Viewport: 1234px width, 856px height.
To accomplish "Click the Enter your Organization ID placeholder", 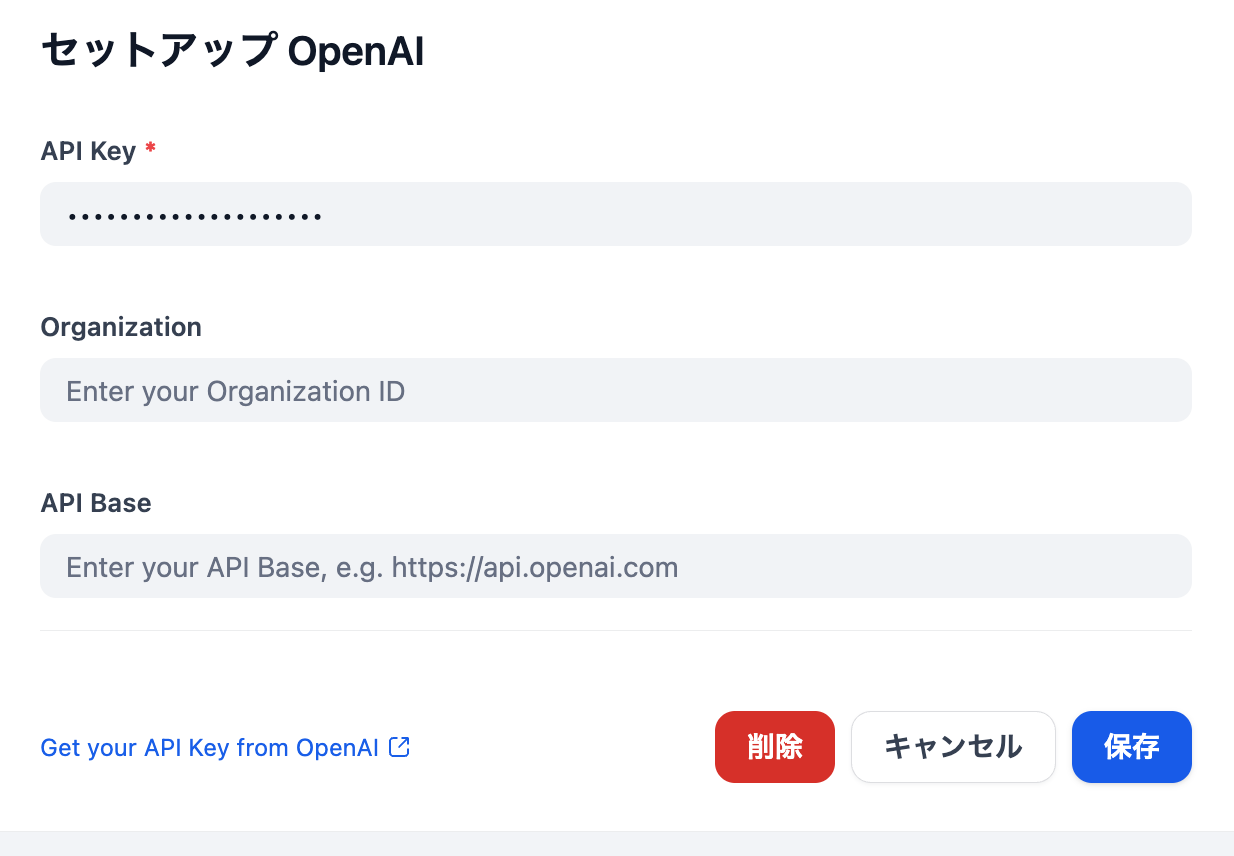I will click(x=235, y=390).
